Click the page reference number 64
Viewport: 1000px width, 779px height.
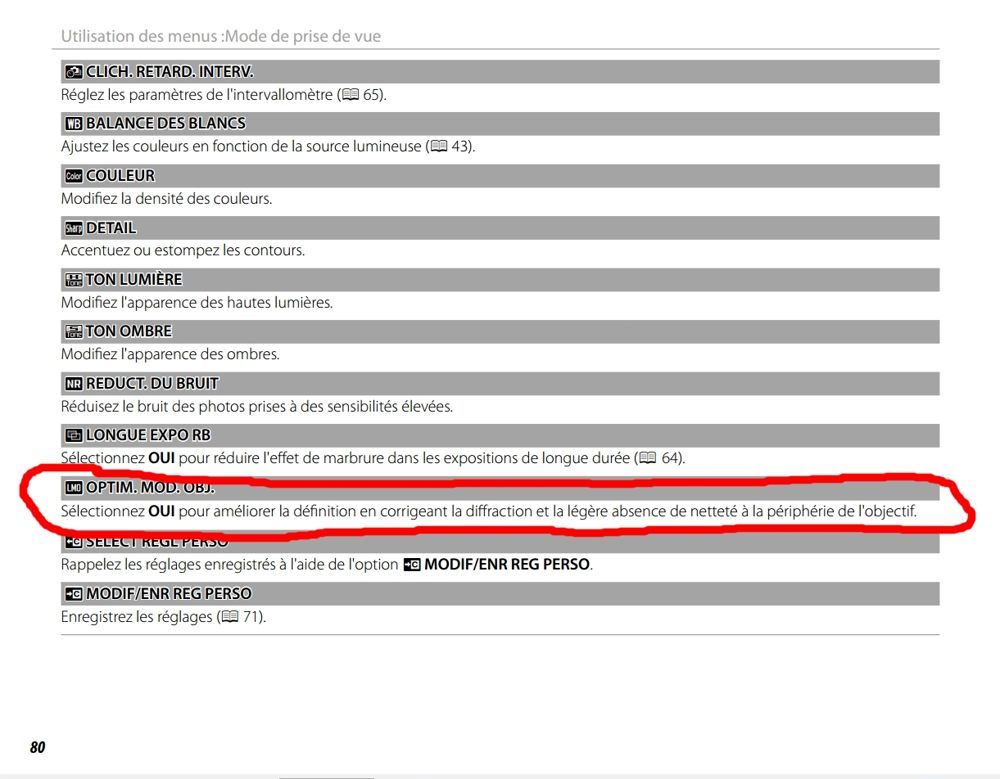click(x=670, y=458)
